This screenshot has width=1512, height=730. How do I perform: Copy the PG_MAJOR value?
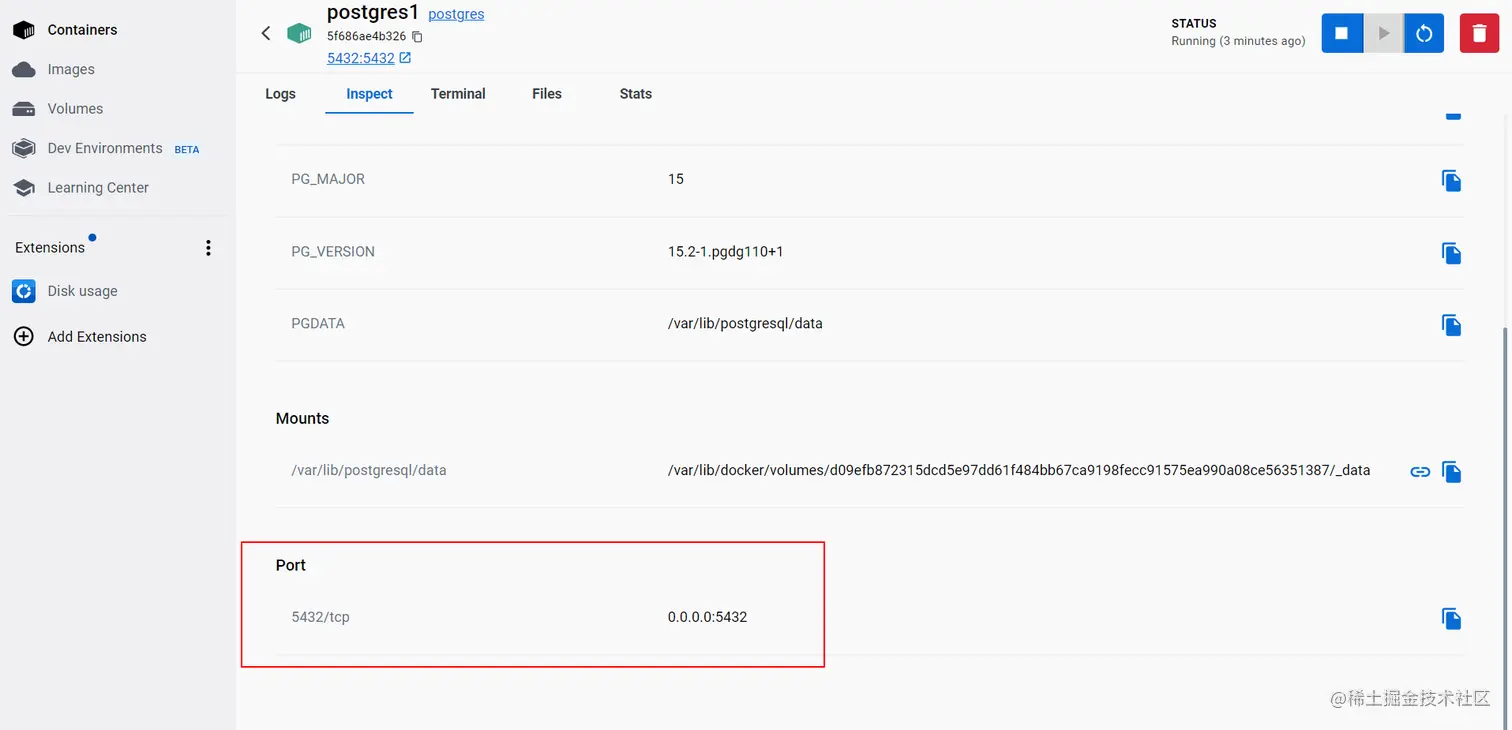(1451, 180)
